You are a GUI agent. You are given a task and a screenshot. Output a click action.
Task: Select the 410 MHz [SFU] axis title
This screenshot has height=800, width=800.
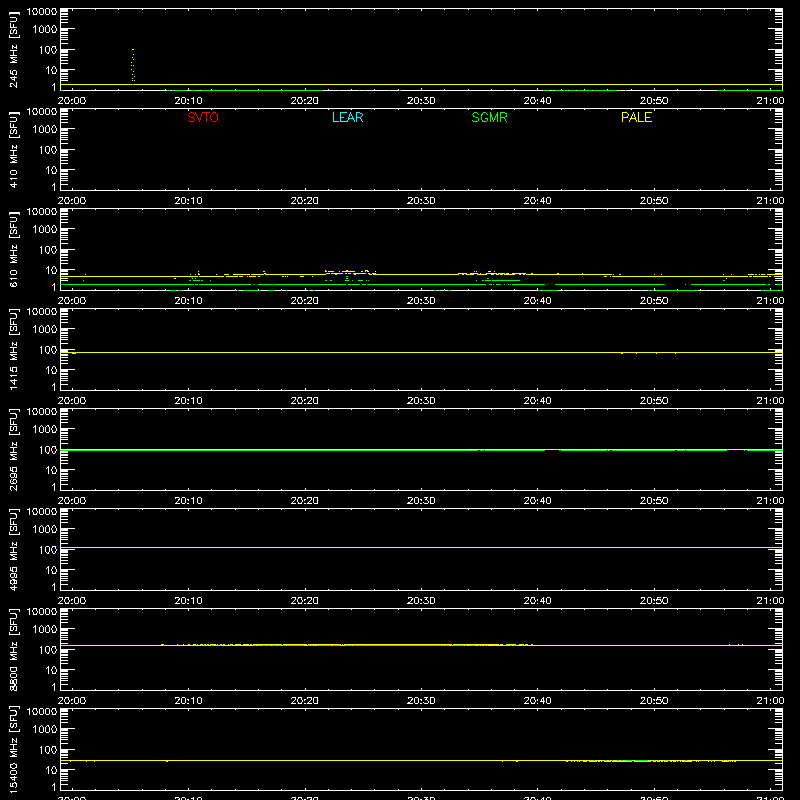click(x=13, y=149)
